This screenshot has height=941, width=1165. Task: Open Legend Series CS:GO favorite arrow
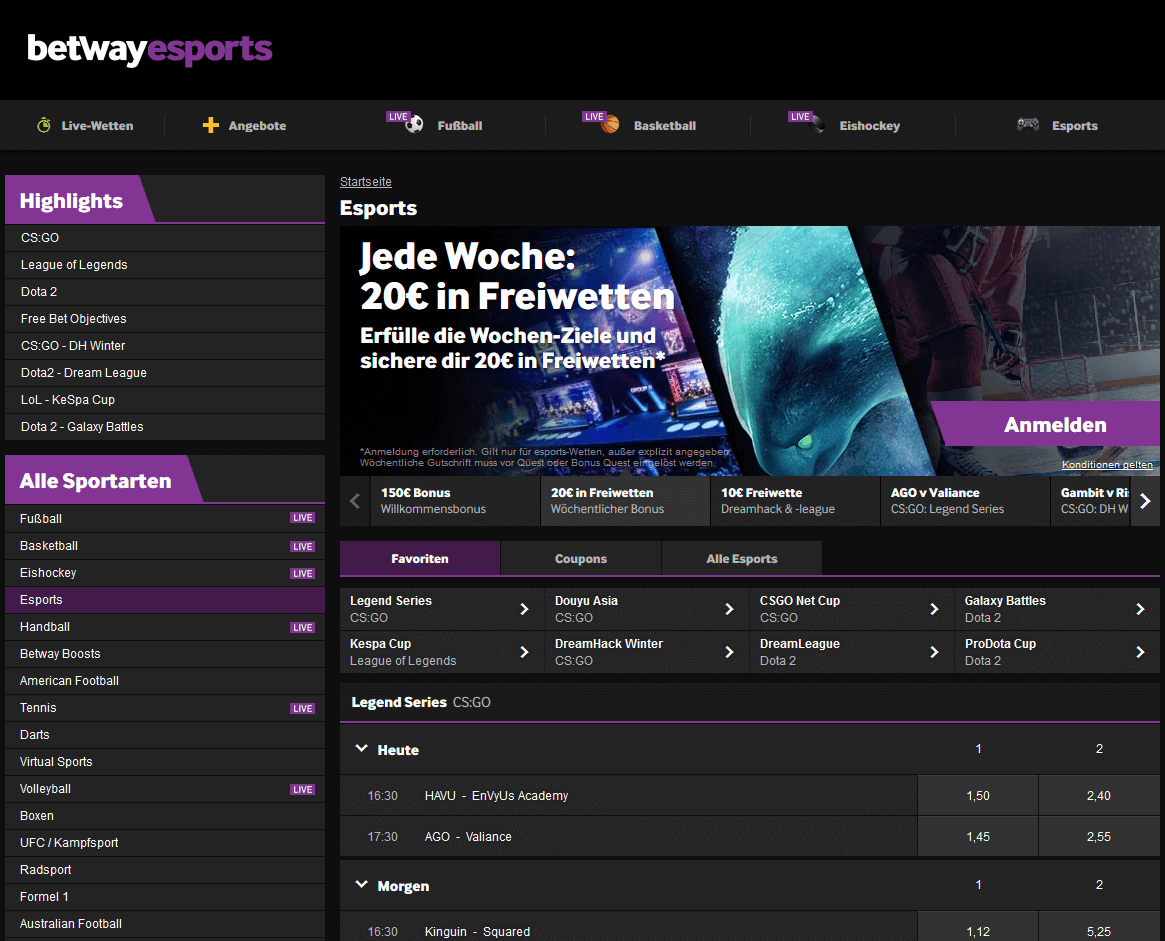point(525,609)
